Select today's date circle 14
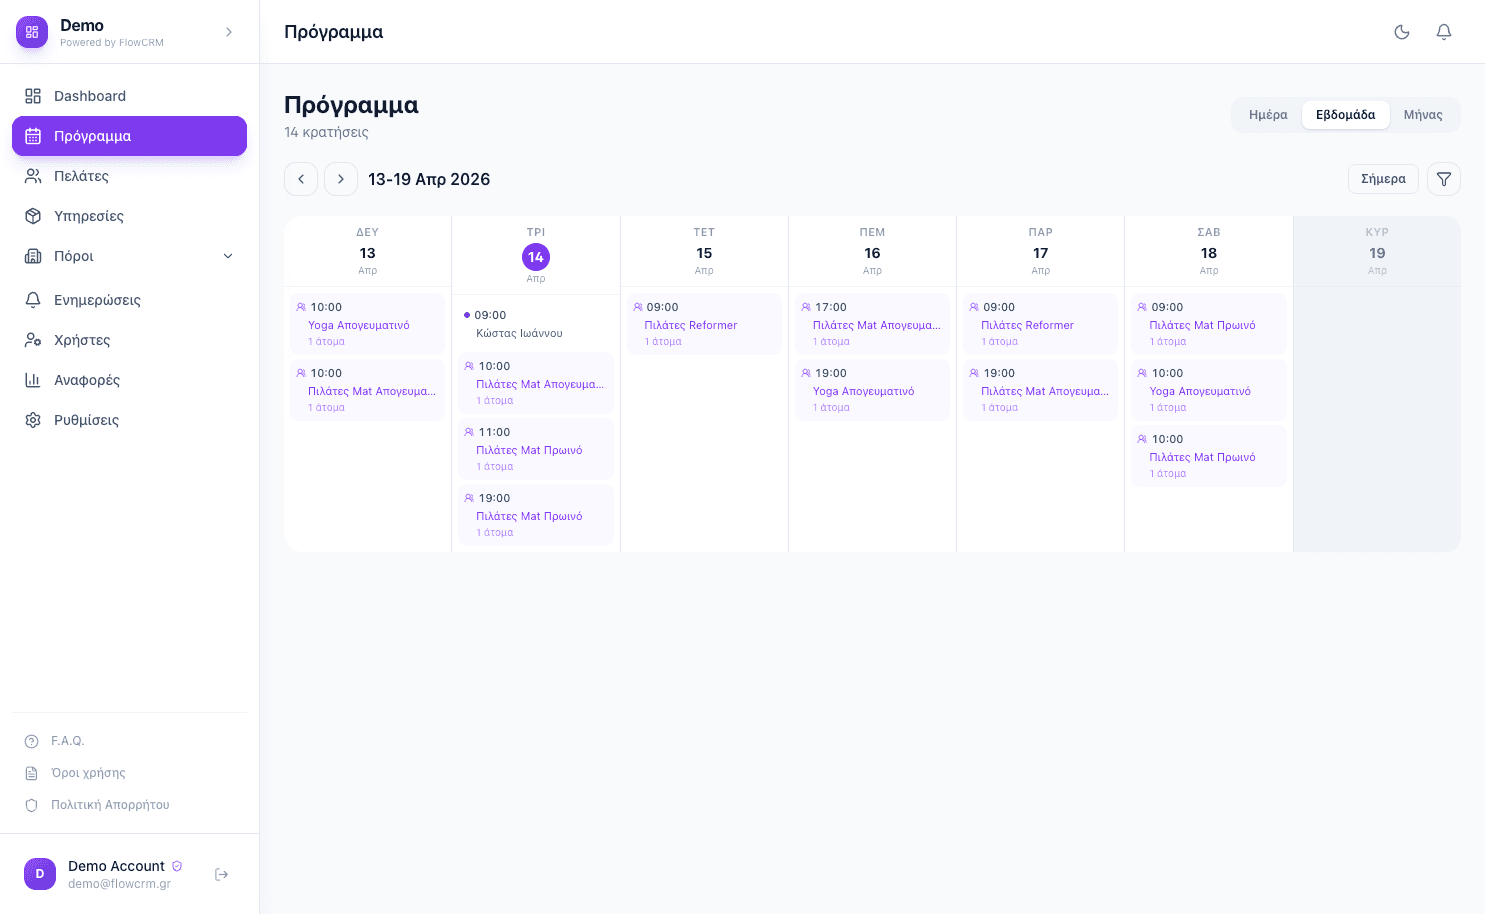Viewport: 1485px width, 914px height. 536,257
